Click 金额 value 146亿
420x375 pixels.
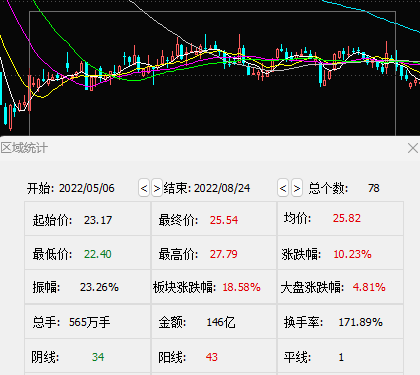221,322
